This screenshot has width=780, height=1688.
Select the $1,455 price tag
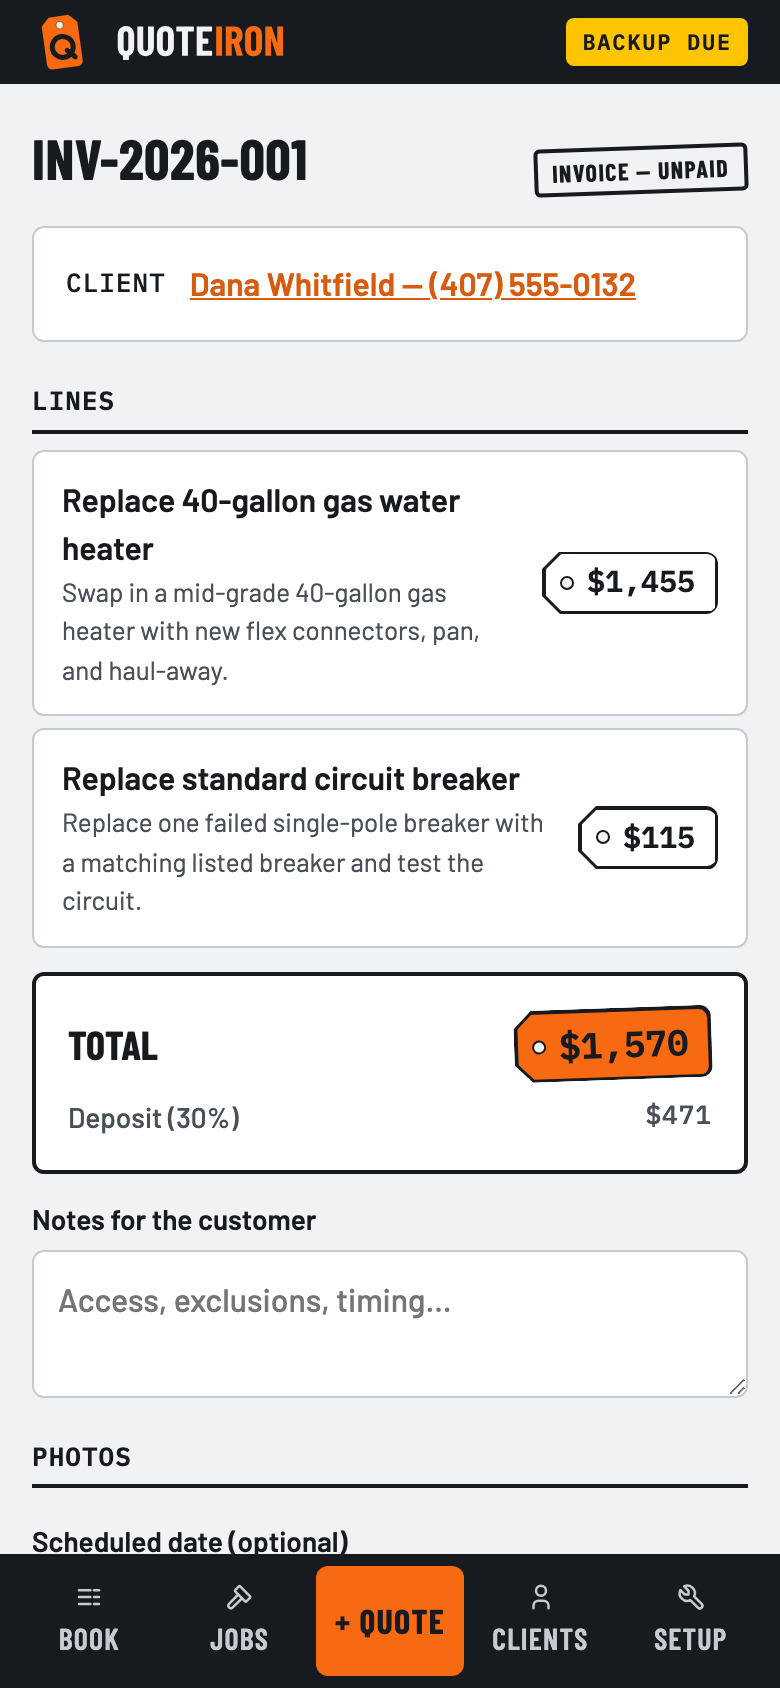click(630, 582)
